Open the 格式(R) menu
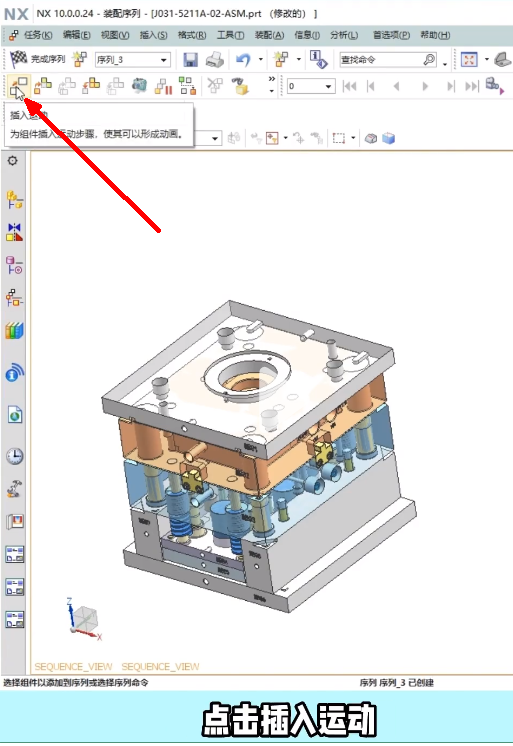 tap(192, 35)
